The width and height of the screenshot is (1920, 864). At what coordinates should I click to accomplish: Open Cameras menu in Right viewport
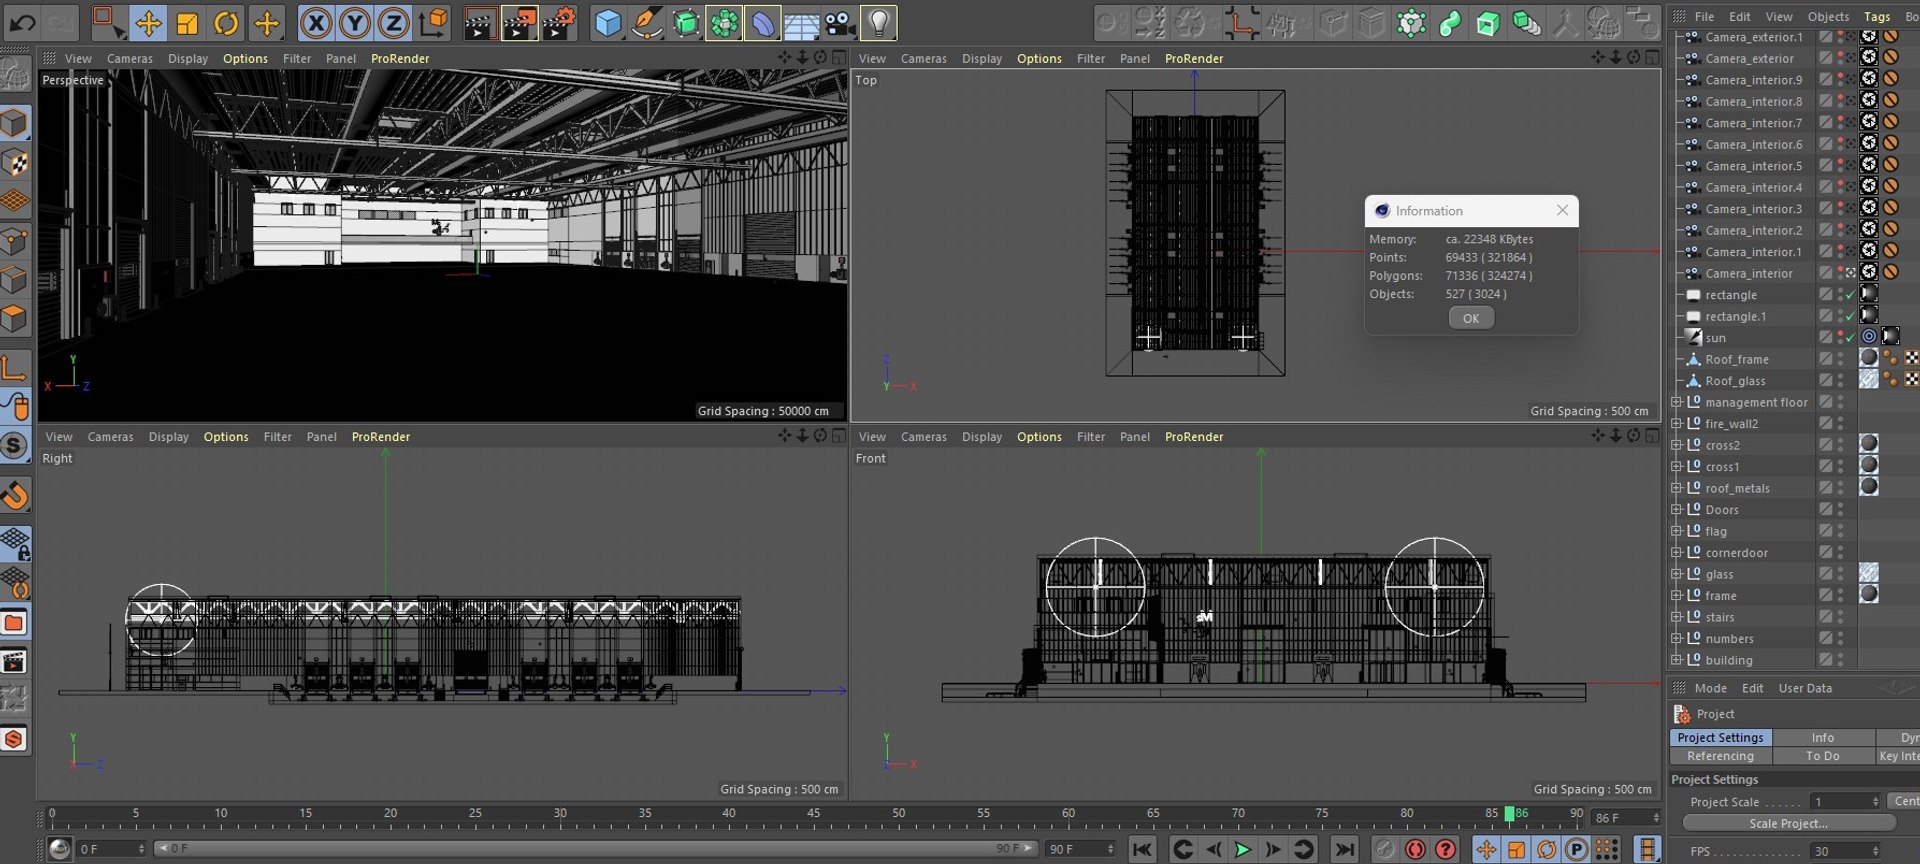110,437
